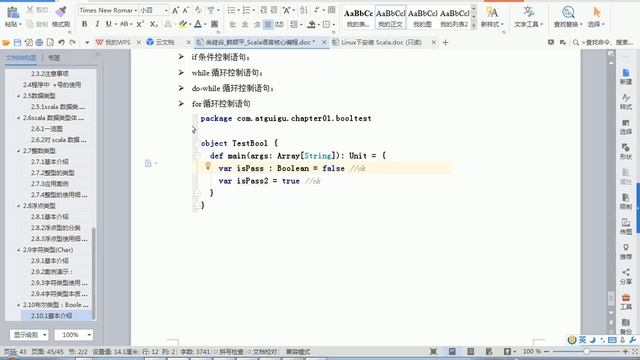This screenshot has width=640, height=360.
Task: Click the bulleted list icon
Action: pos(231,10)
